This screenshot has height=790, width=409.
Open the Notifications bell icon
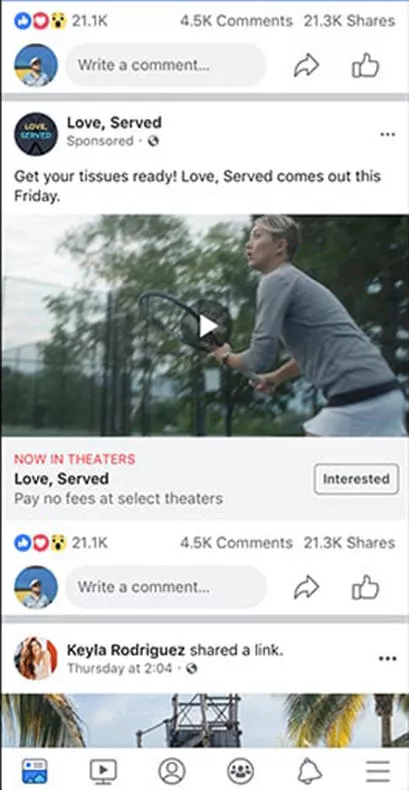[310, 771]
